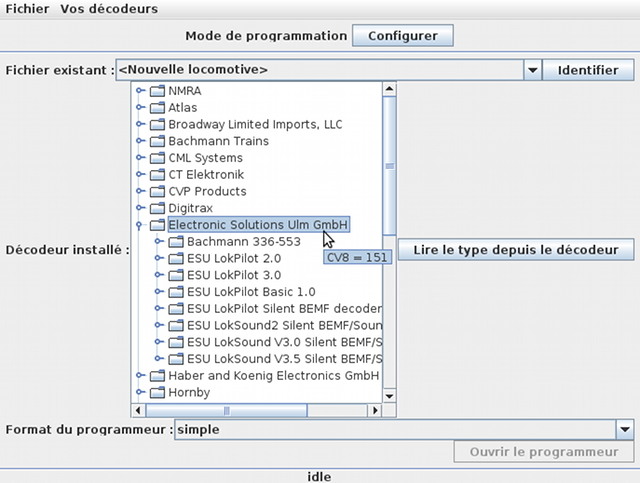Screen dimensions: 640x483
Task: Click the Bachmann 336-553 folder icon
Action: [176, 241]
